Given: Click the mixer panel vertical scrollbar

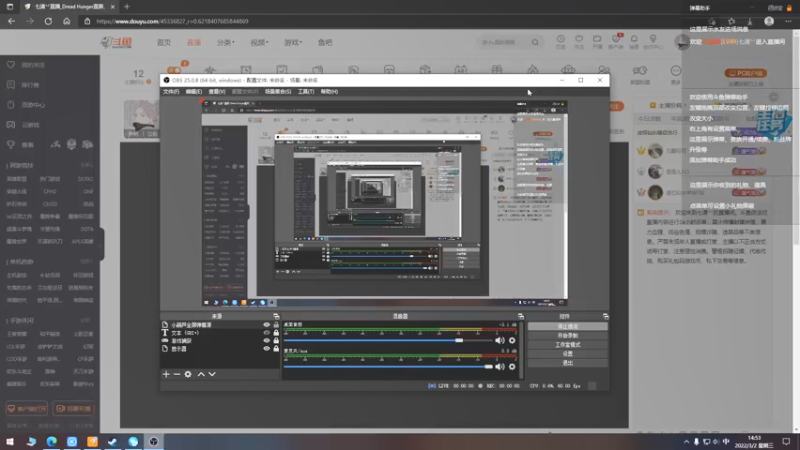Looking at the screenshot, I should click(521, 350).
